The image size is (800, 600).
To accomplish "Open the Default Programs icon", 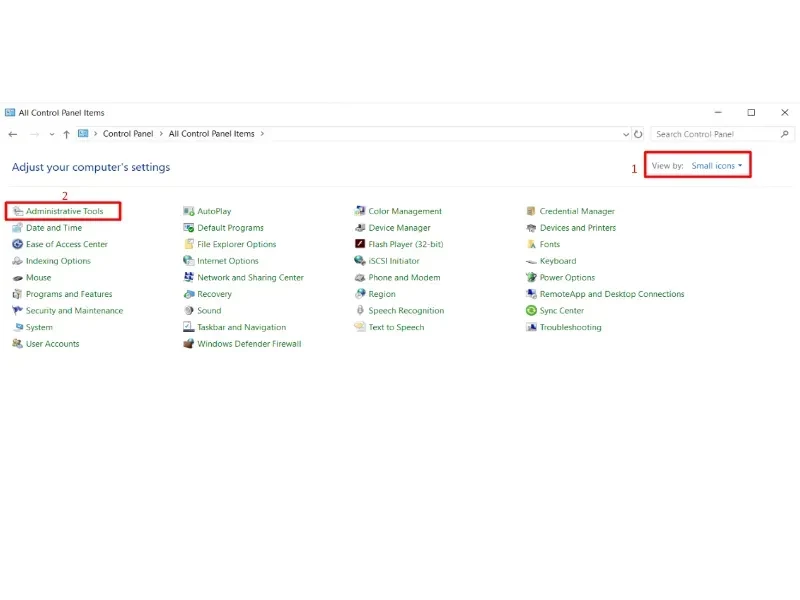I will pyautogui.click(x=189, y=228).
